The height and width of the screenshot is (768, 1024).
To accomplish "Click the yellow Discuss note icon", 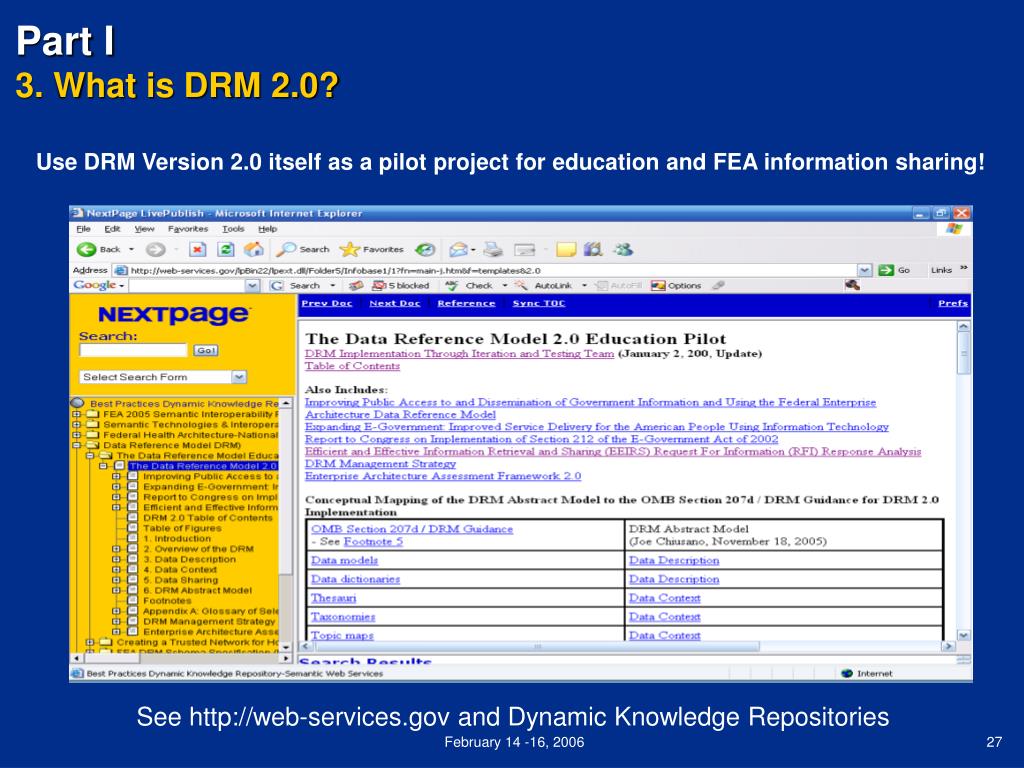I will (566, 249).
